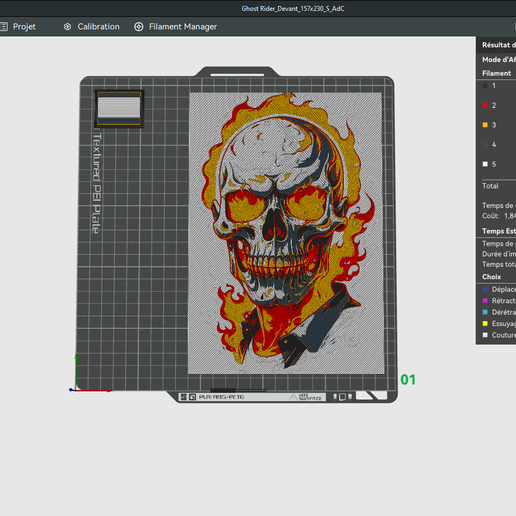Screen dimensions: 516x516
Task: Click the Coût: 1,84 value
Action: 499,216
